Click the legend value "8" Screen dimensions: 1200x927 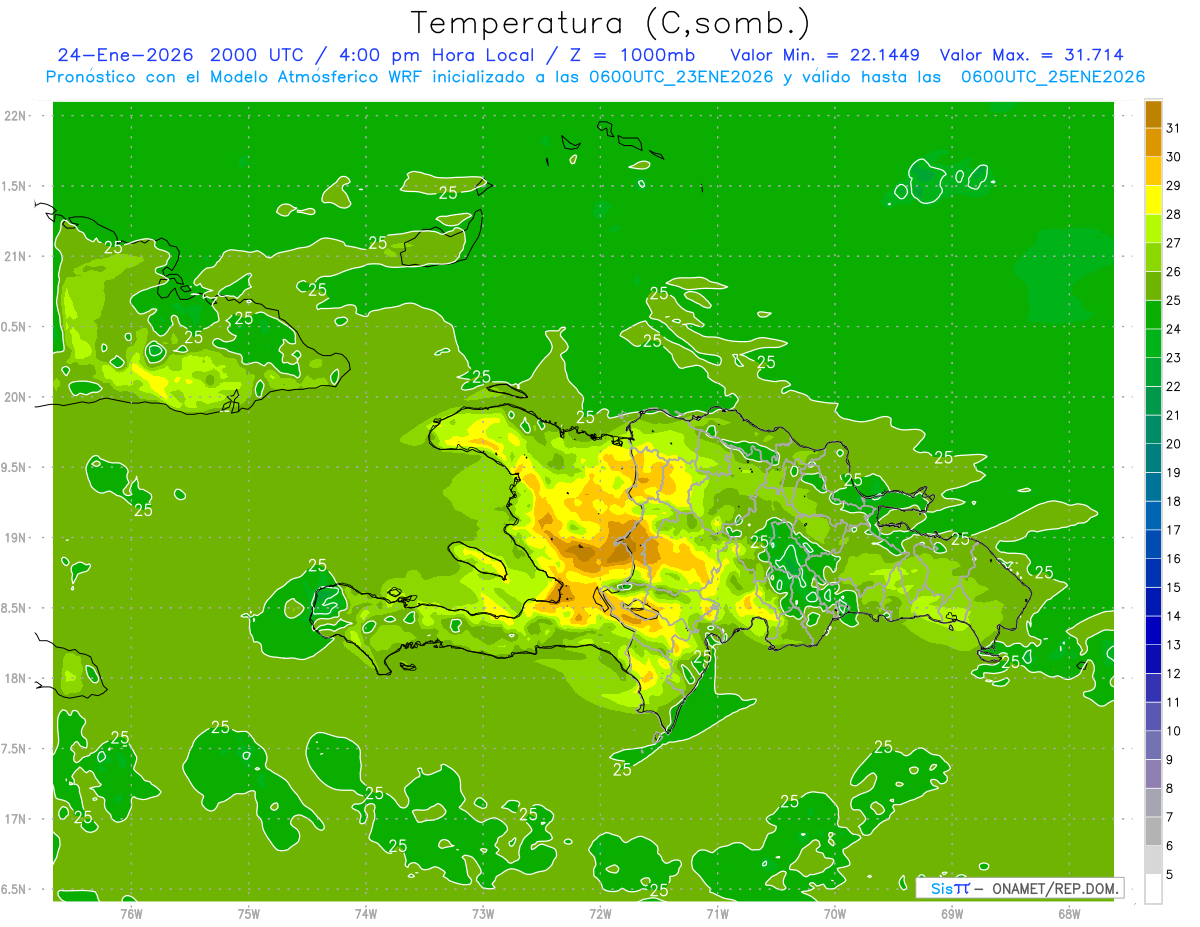pyautogui.click(x=1170, y=789)
